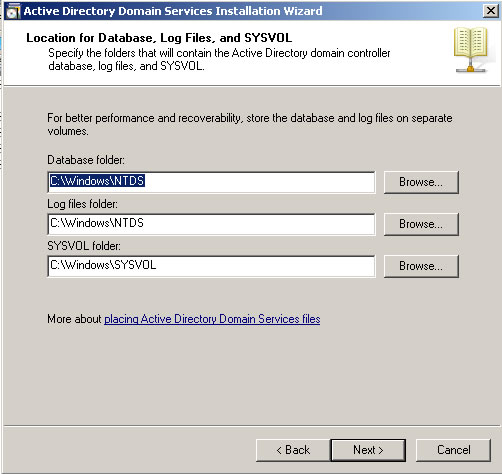Click the Location for Database heading
Viewport: 502px width, 474px height.
pyautogui.click(x=159, y=38)
